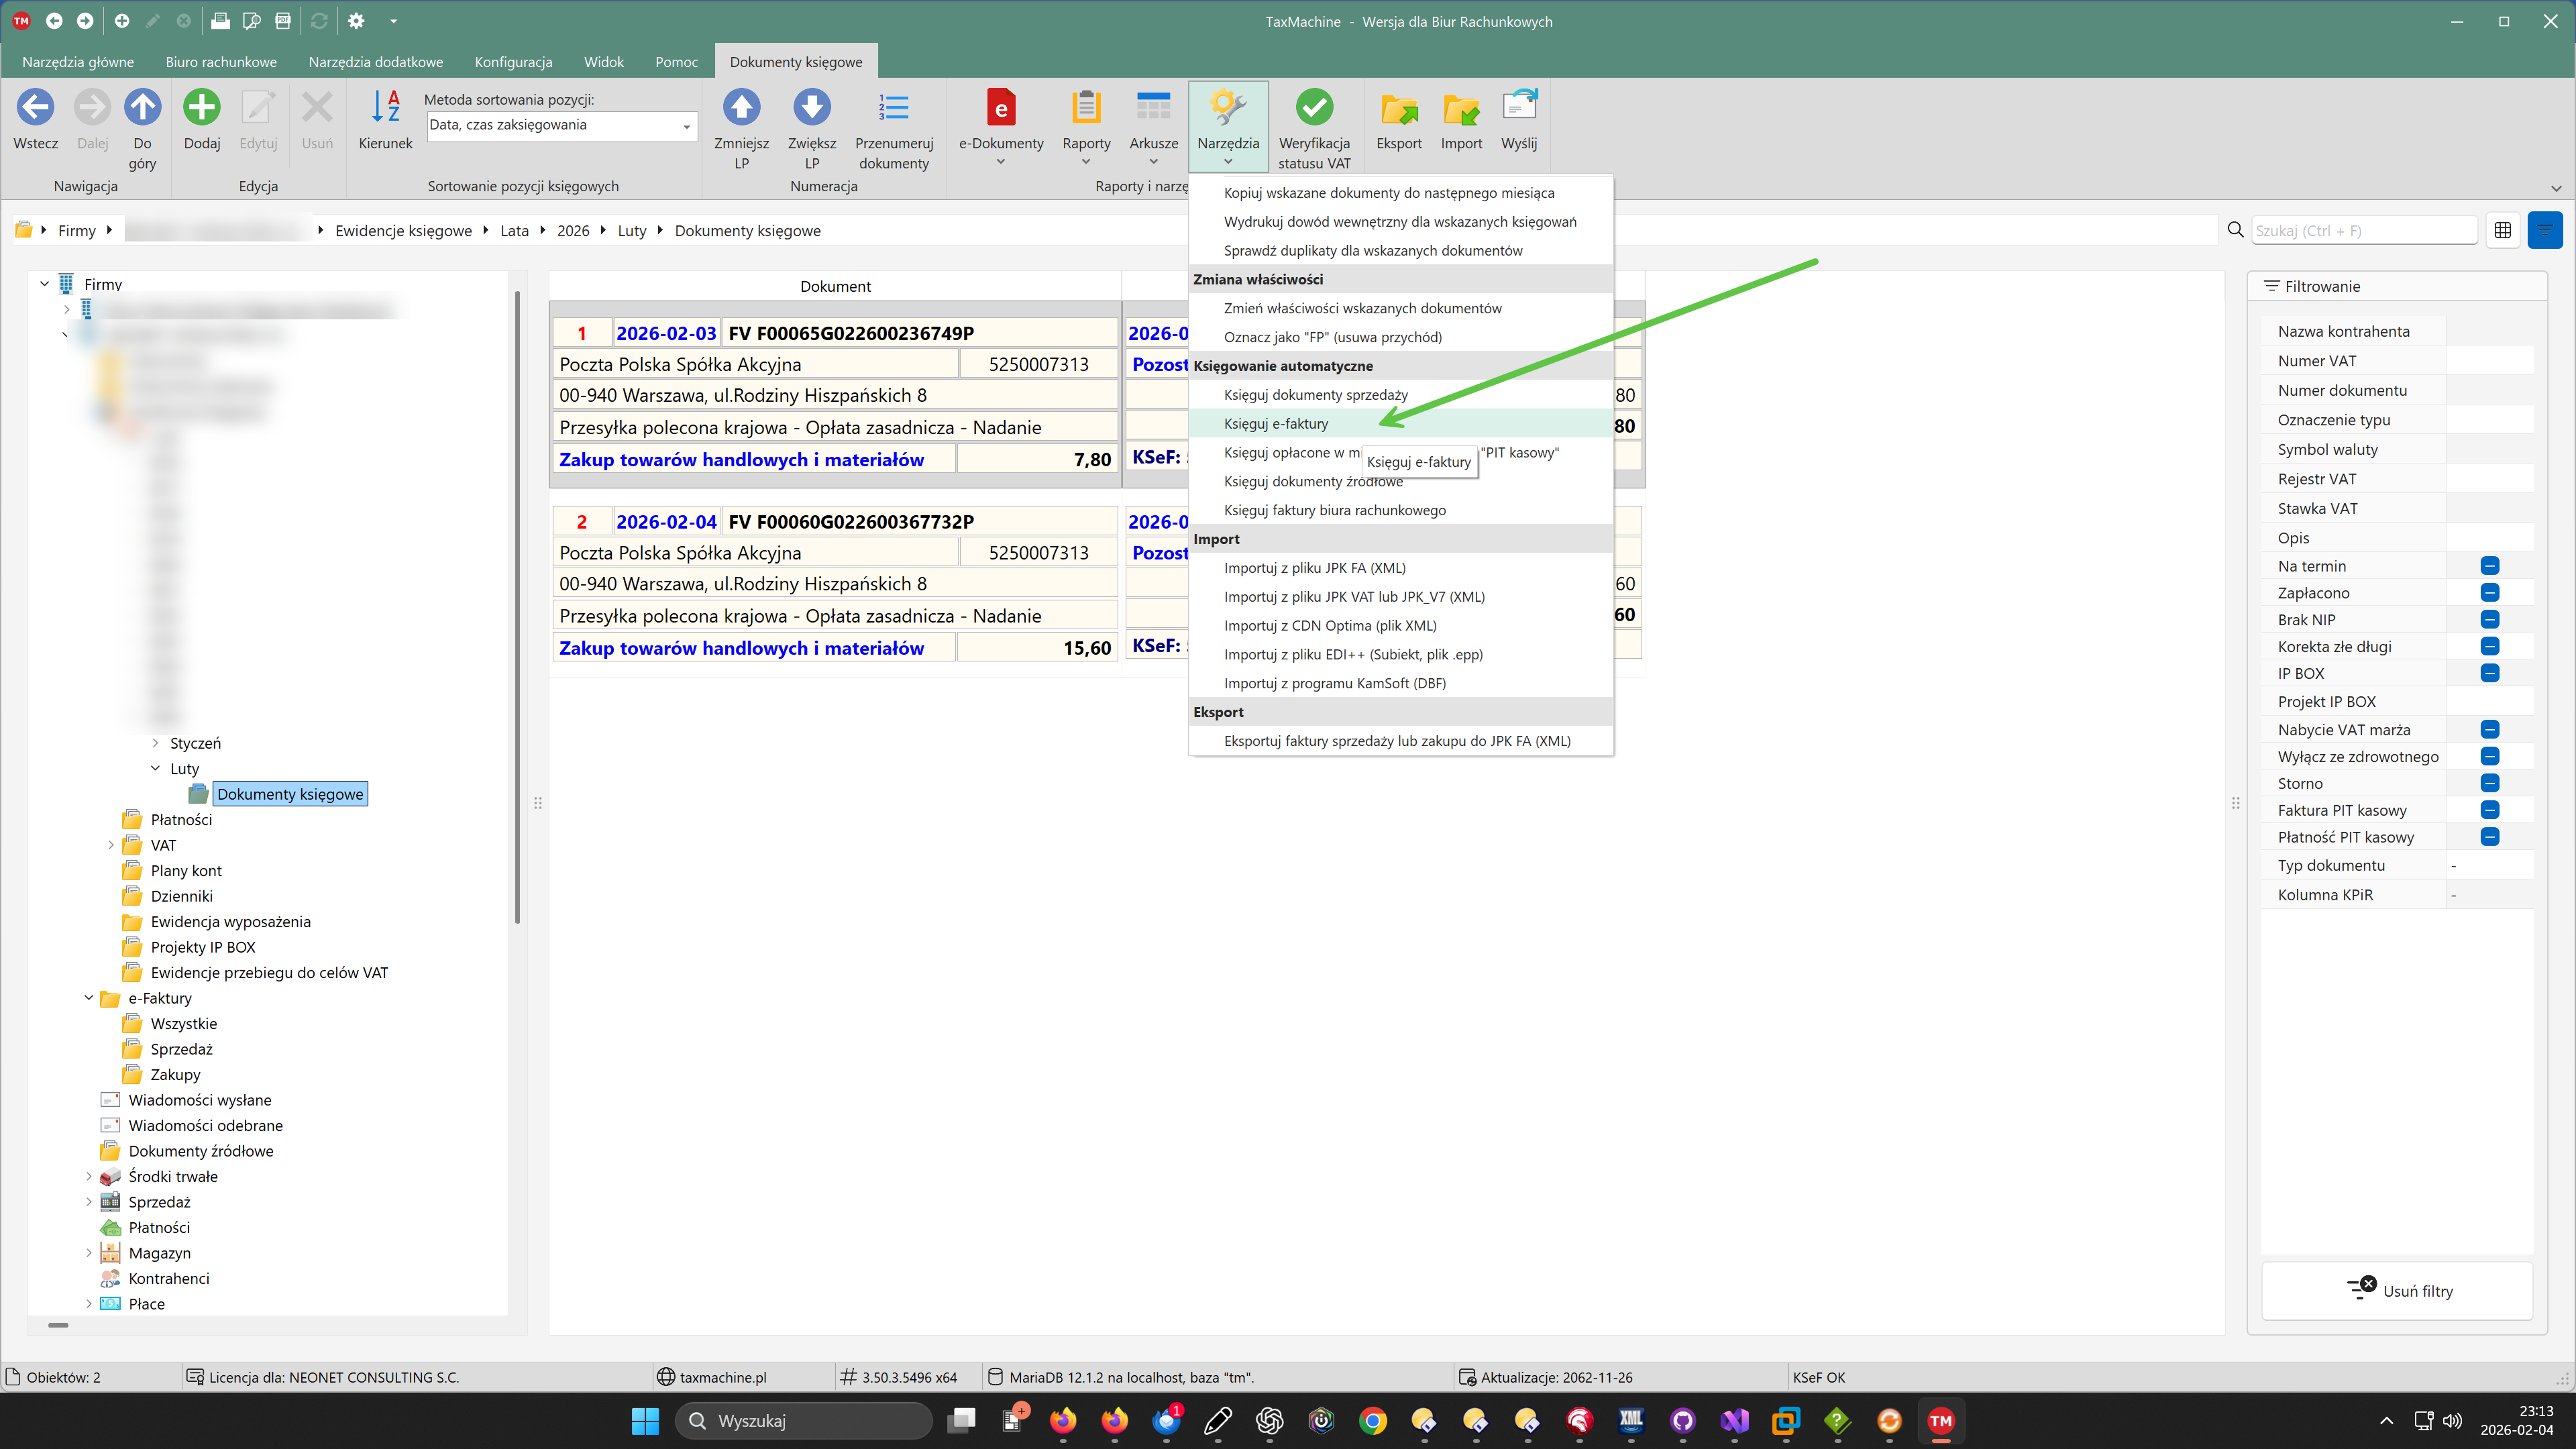Screen dimensions: 2576x1449
Task: Switch to the Konfiguracja ribbon tab
Action: 513,62
